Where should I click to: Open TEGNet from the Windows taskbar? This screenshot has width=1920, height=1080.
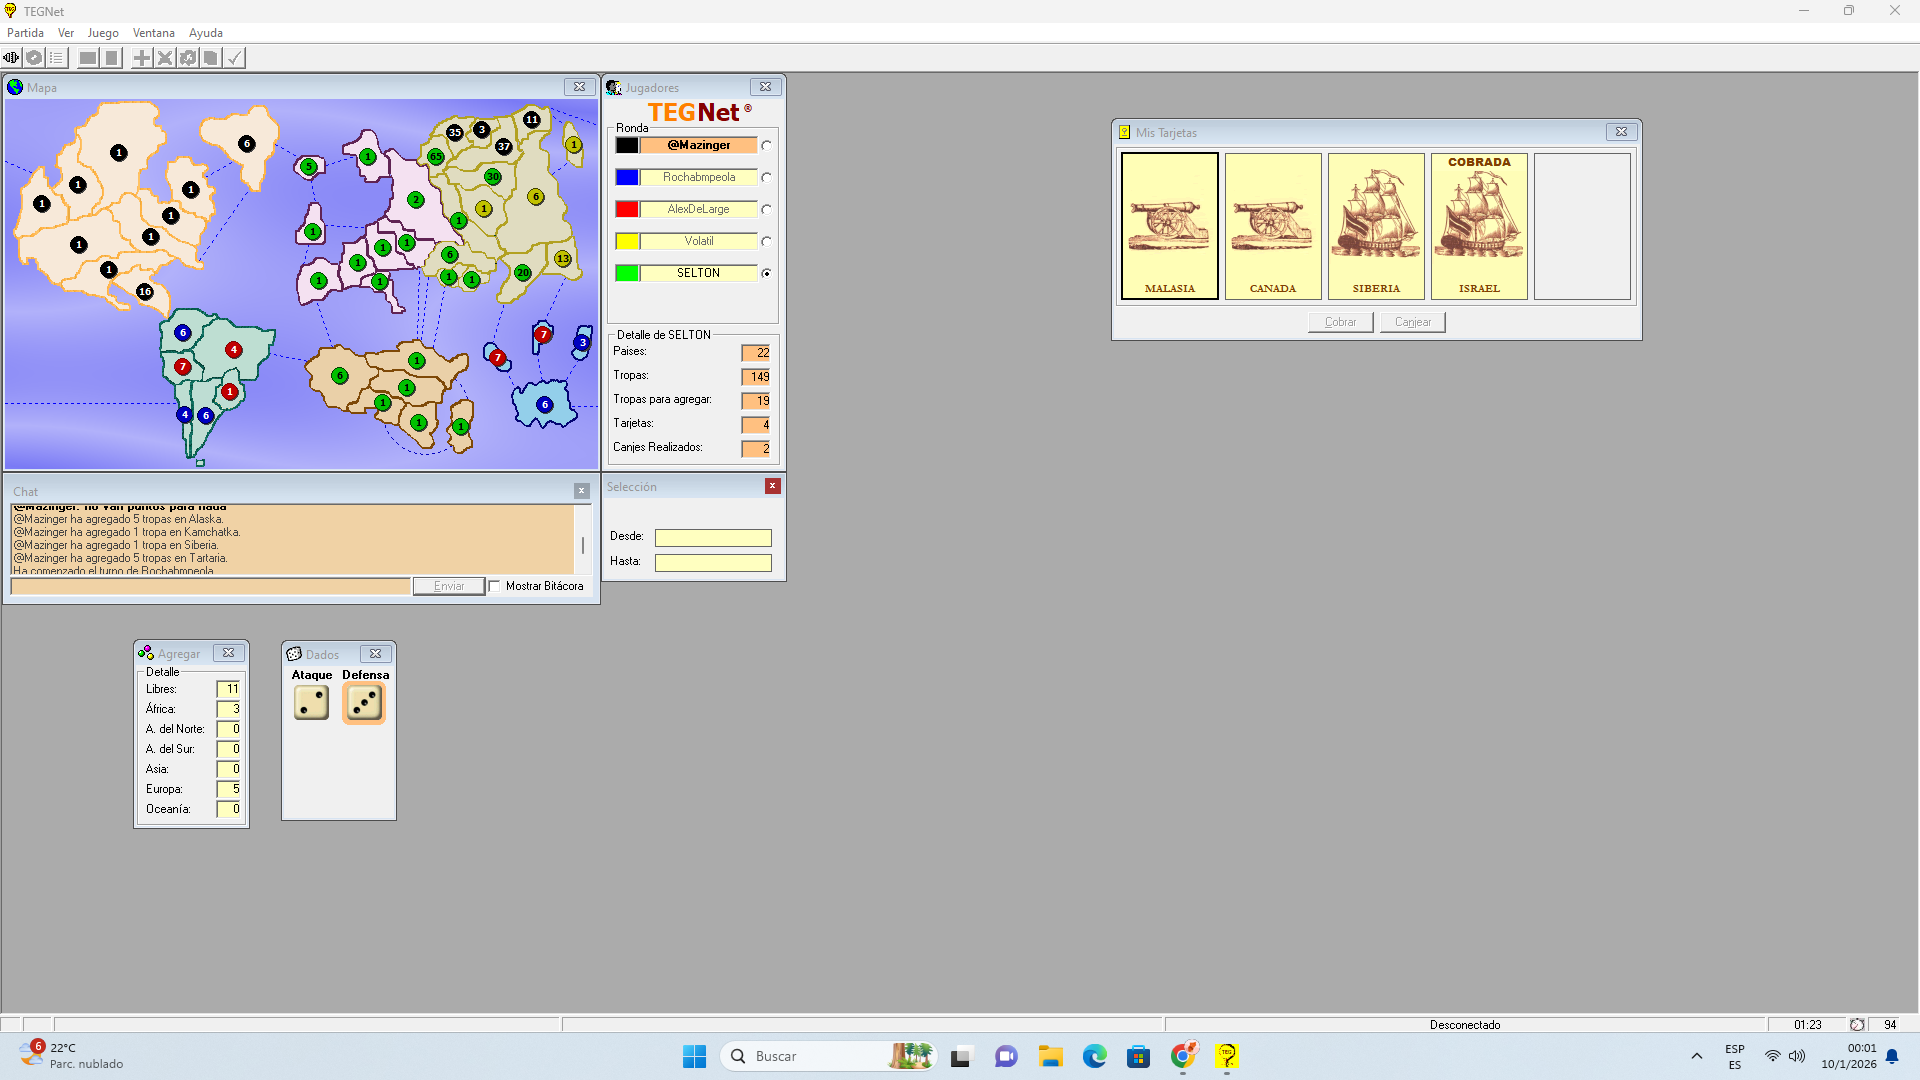pyautogui.click(x=1227, y=1056)
